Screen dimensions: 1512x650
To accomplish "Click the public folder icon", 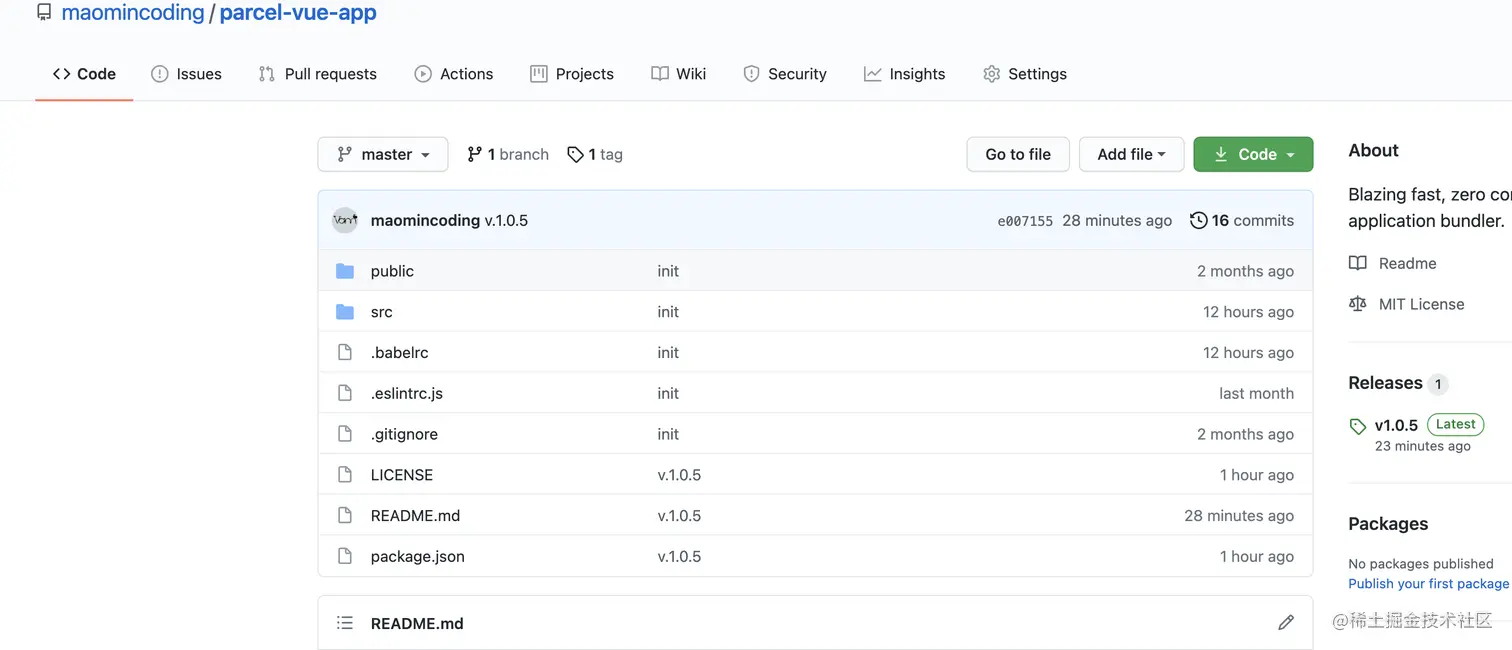I will [x=345, y=271].
